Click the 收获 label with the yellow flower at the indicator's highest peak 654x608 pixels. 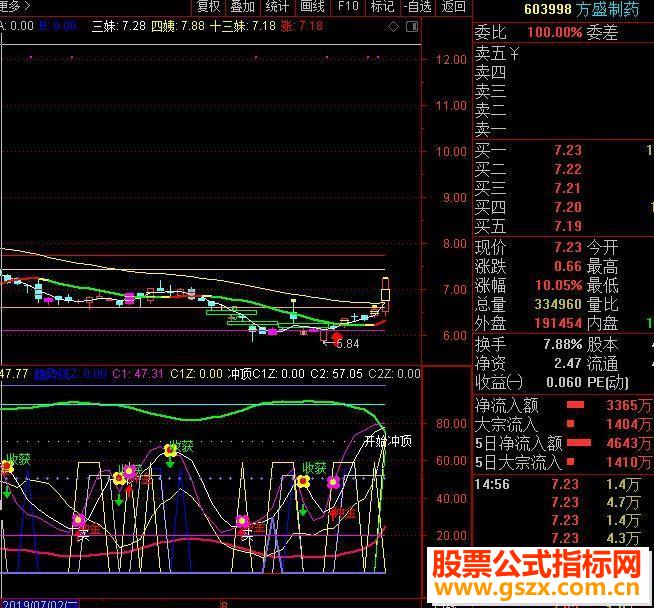[183, 447]
